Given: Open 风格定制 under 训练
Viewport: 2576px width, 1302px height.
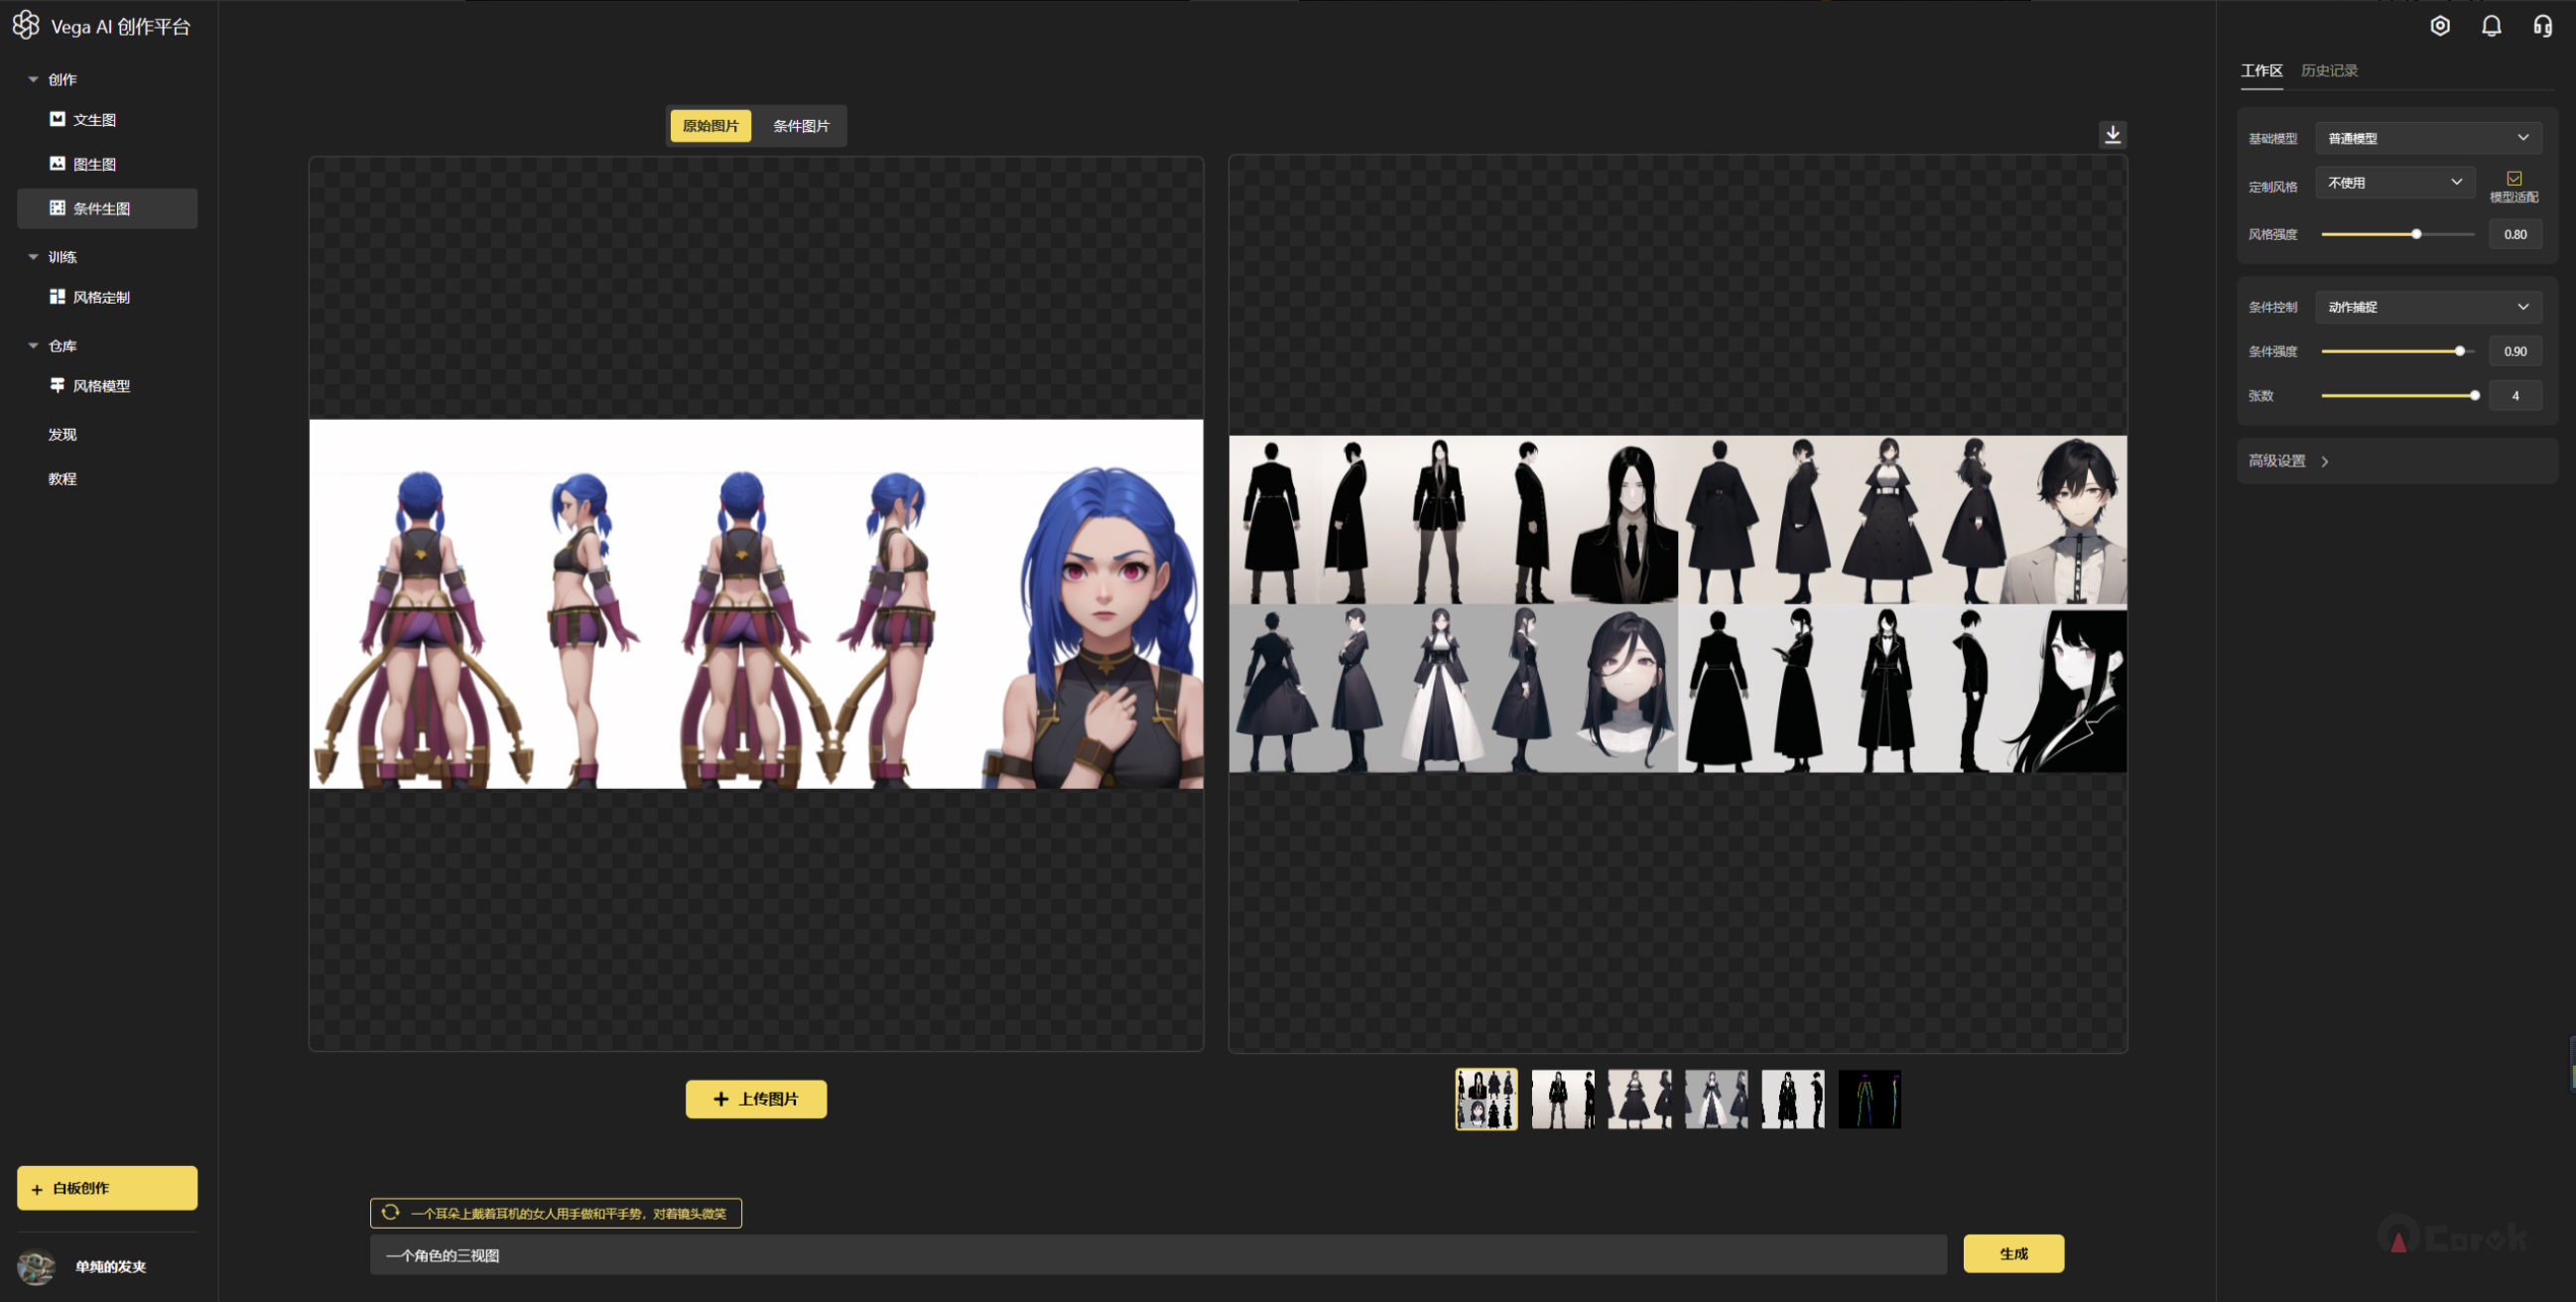Looking at the screenshot, I should tap(100, 297).
